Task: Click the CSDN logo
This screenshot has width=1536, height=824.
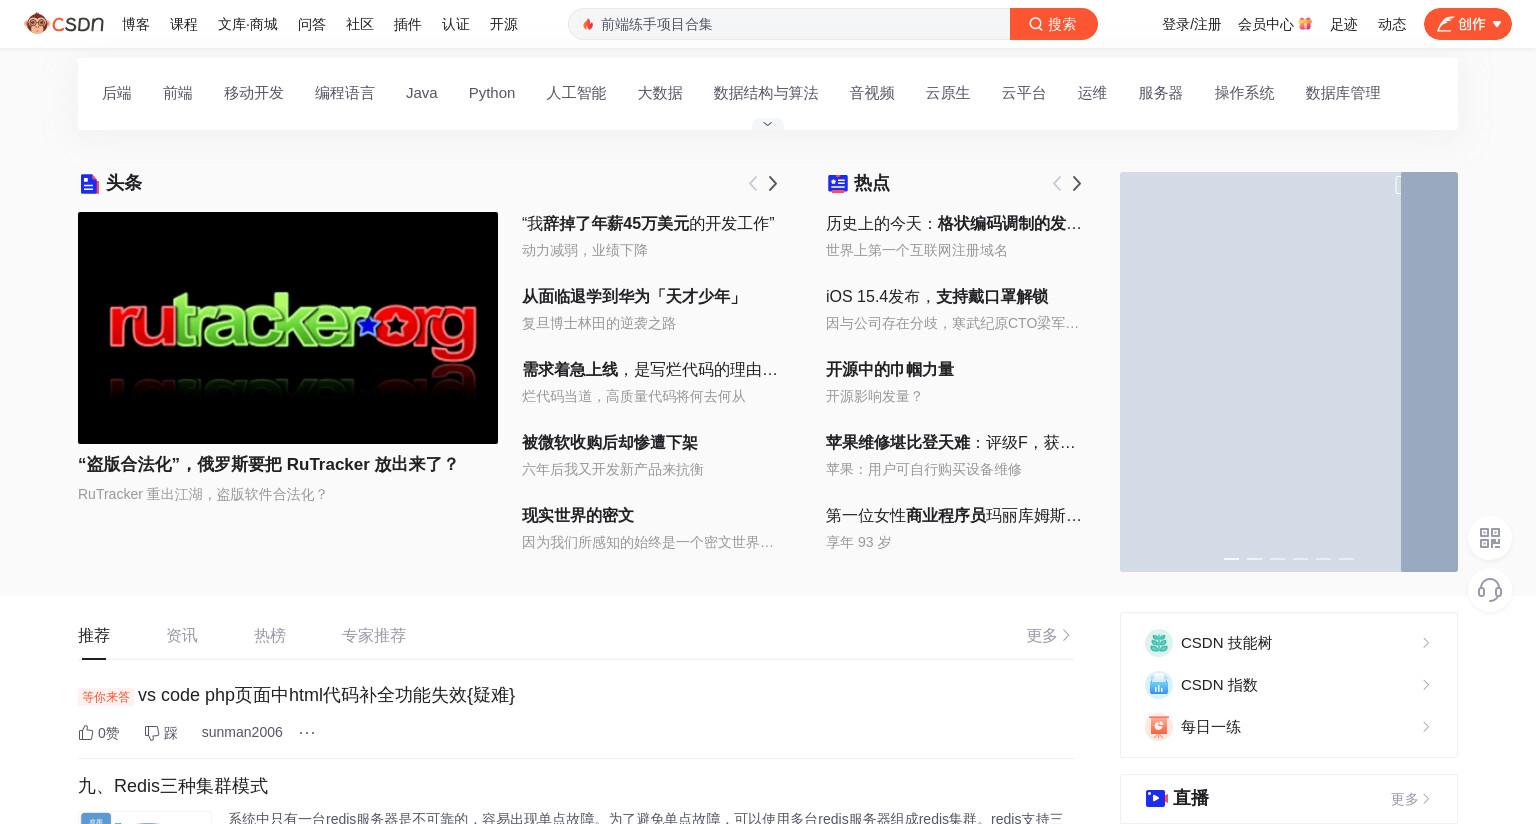Action: click(x=64, y=24)
